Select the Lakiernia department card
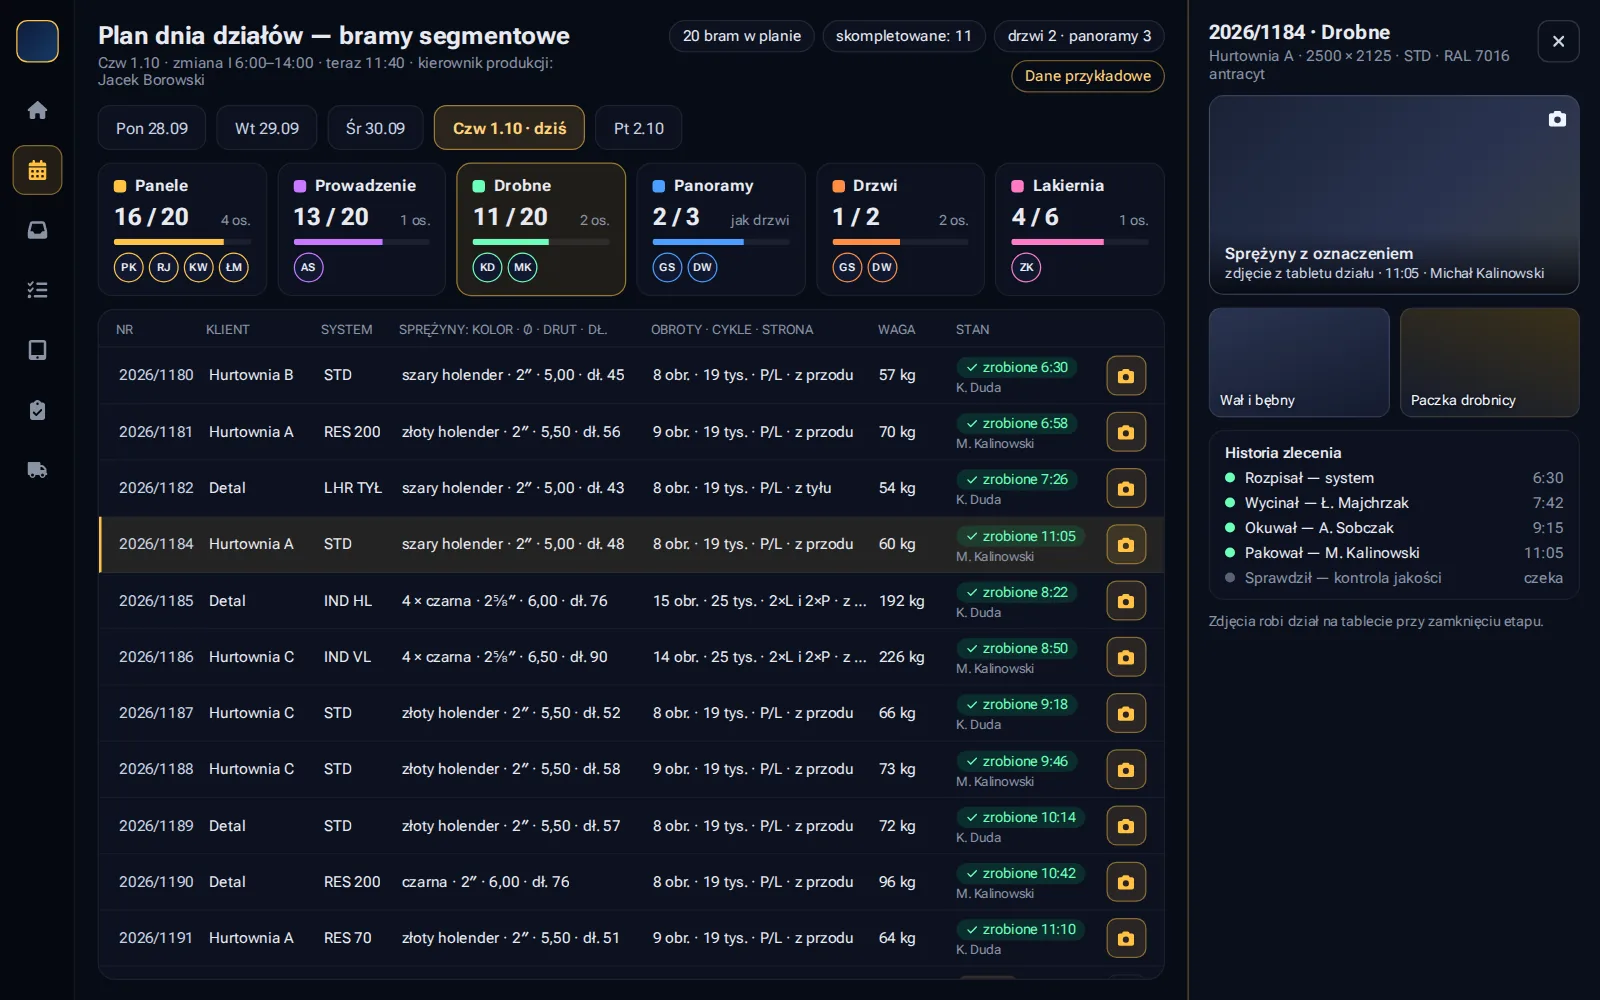1600x1000 pixels. click(x=1080, y=229)
